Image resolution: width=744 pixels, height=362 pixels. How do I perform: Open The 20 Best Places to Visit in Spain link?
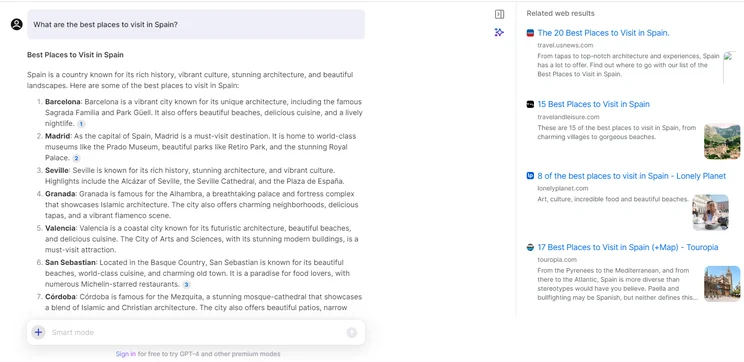coord(604,33)
